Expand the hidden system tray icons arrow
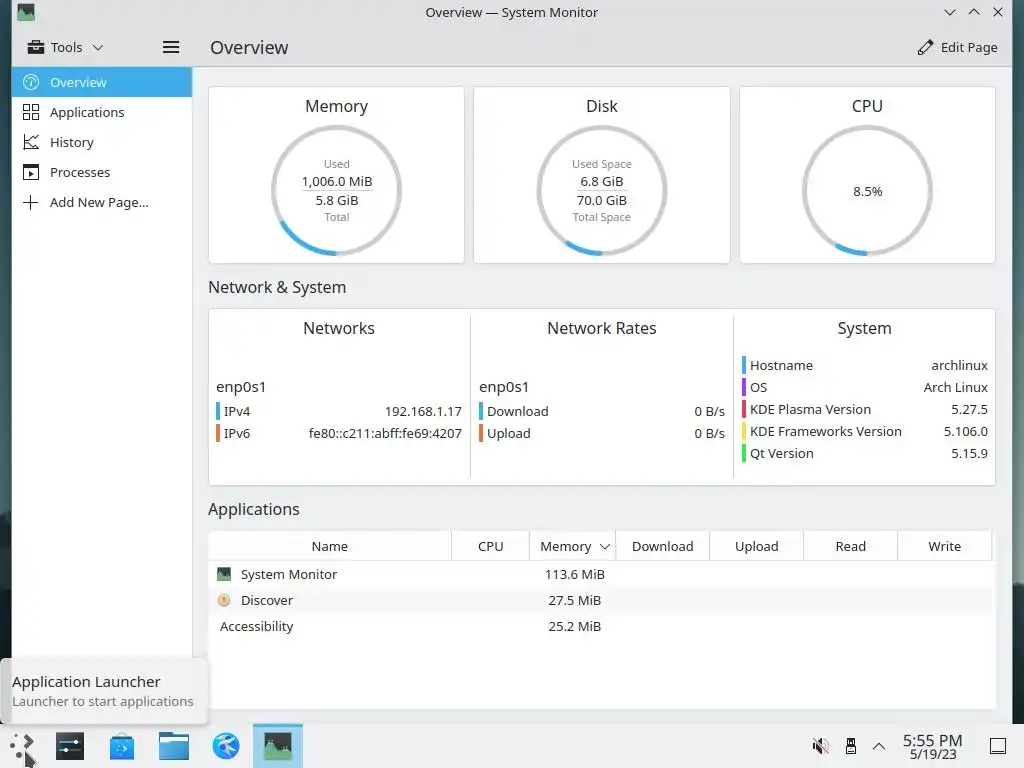This screenshot has height=768, width=1024. (x=879, y=746)
